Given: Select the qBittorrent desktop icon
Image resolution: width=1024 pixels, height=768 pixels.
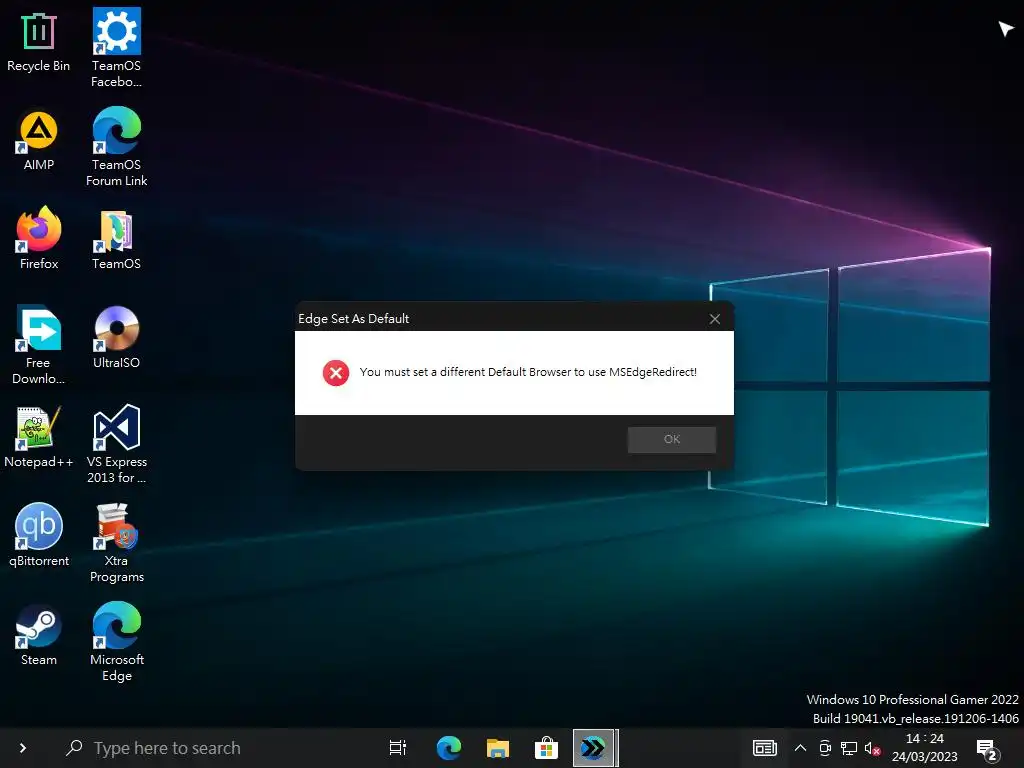Looking at the screenshot, I should 39,536.
